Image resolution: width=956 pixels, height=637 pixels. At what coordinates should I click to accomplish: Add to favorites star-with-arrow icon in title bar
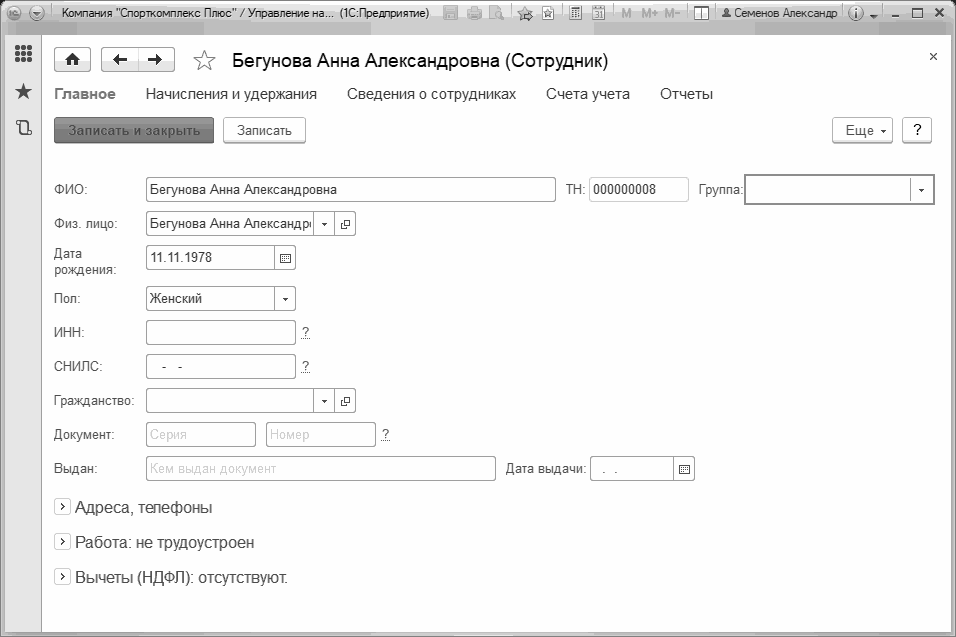click(525, 13)
